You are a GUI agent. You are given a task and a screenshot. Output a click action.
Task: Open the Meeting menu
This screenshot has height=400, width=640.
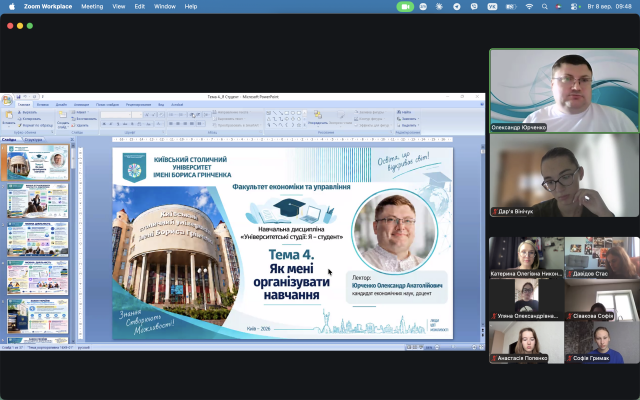pyautogui.click(x=92, y=7)
